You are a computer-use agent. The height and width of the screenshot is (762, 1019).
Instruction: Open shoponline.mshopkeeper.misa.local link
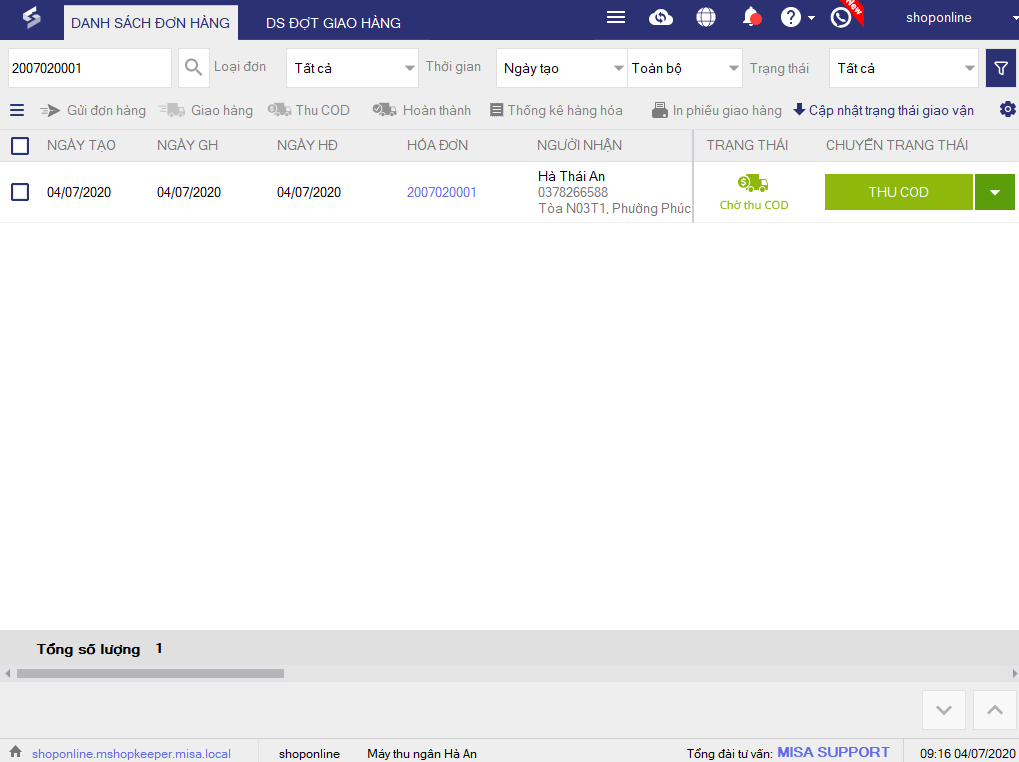[x=131, y=754]
